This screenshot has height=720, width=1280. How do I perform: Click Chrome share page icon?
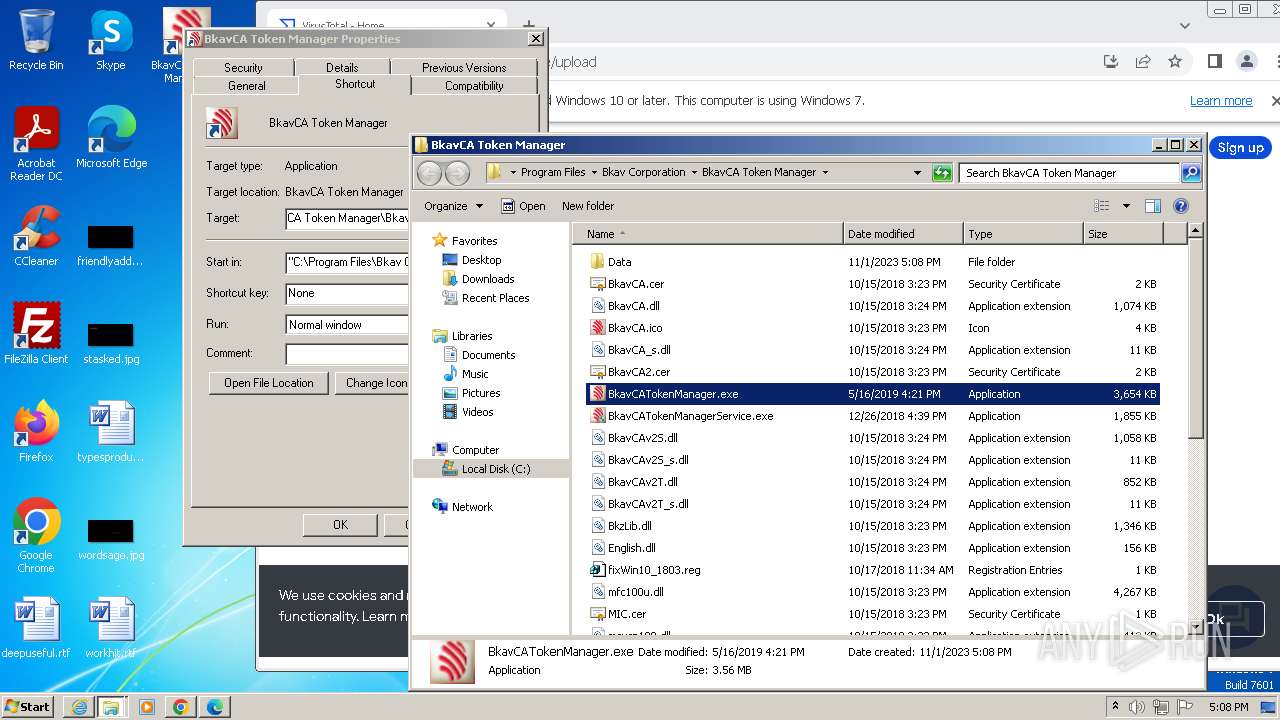(x=1143, y=62)
